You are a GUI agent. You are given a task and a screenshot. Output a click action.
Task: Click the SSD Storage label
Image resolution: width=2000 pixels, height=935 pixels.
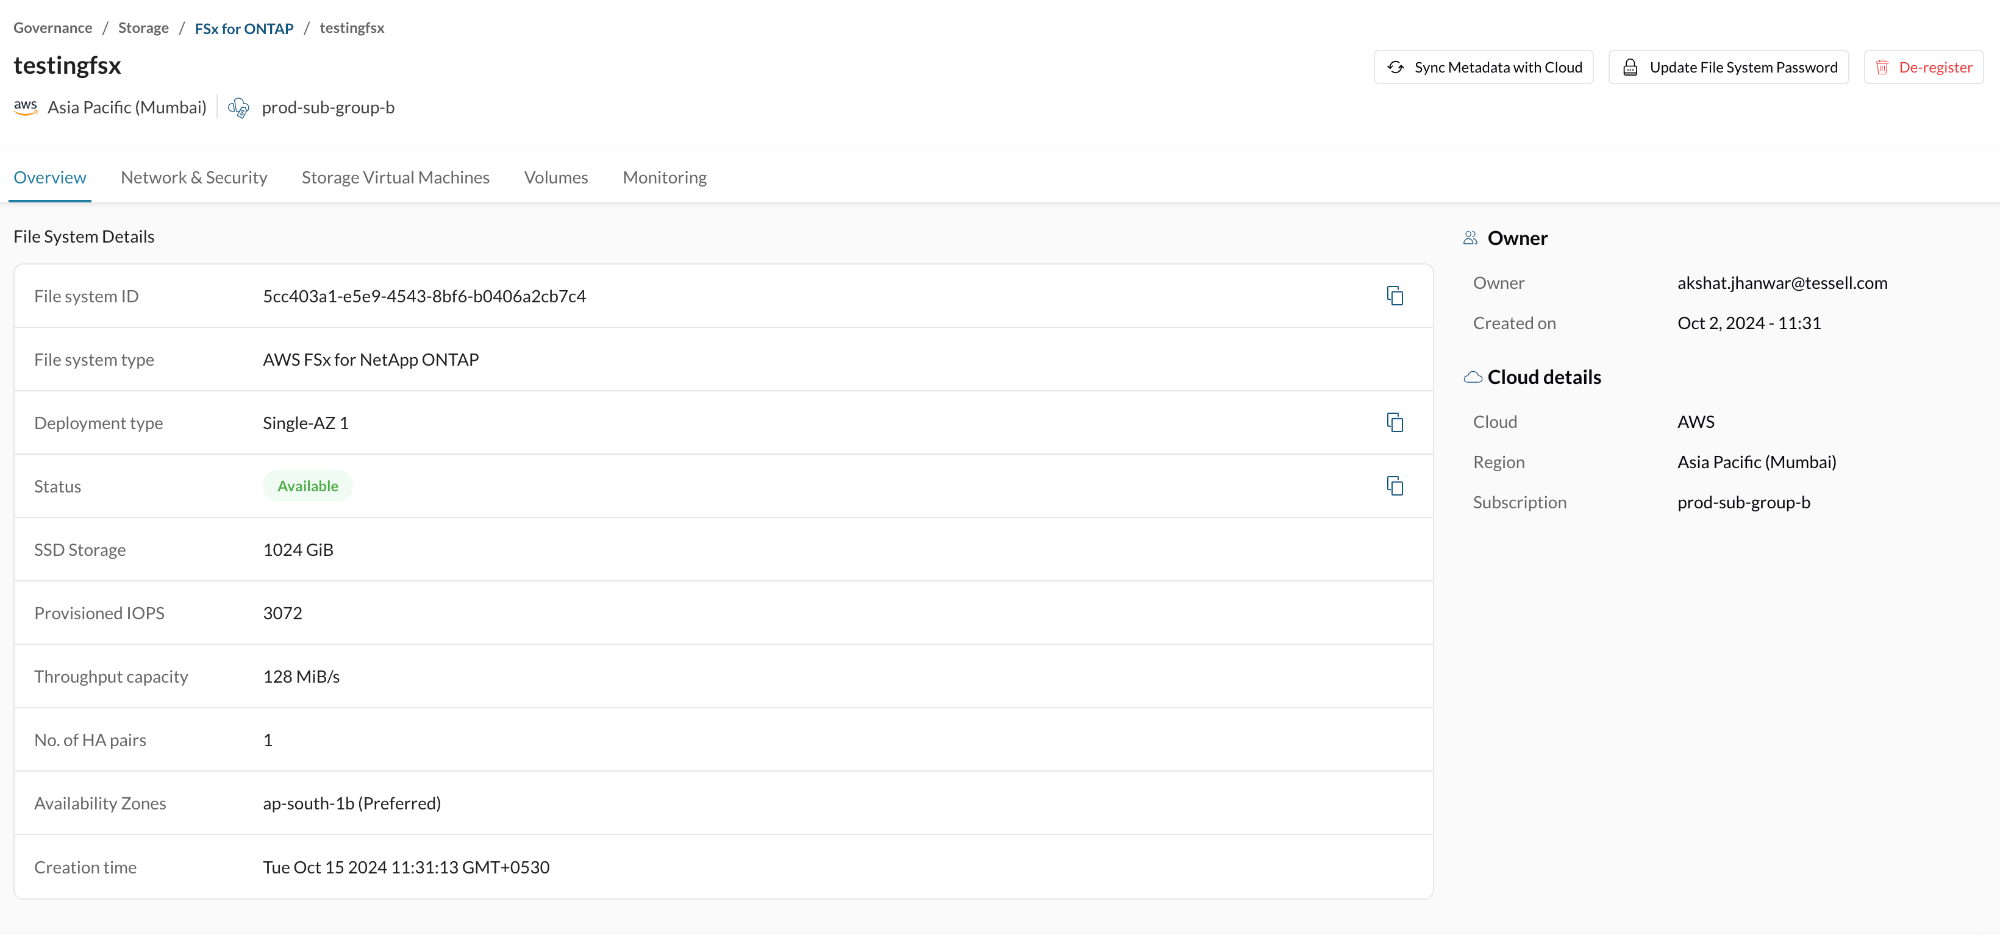point(80,550)
